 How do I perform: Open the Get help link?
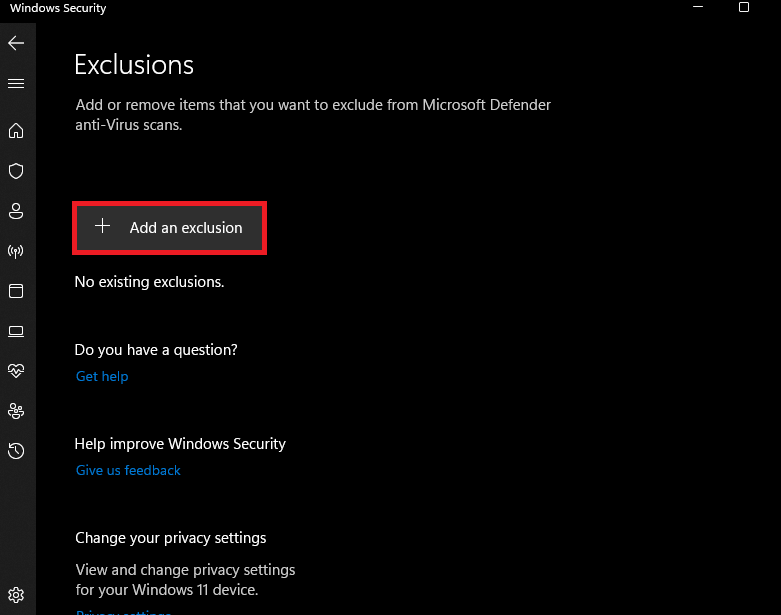click(x=102, y=377)
